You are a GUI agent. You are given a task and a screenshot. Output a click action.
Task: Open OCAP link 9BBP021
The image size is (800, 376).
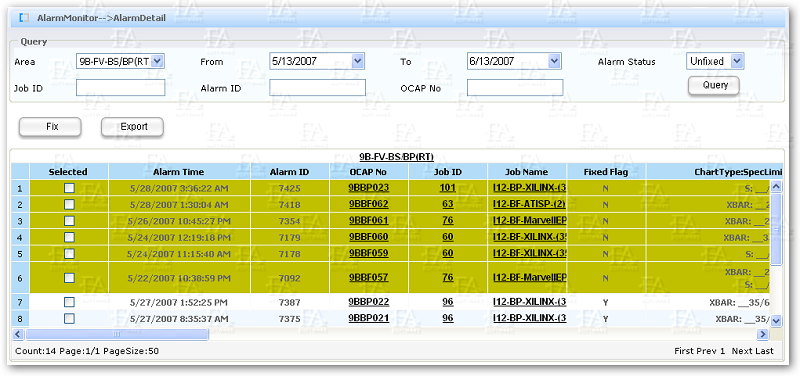(x=369, y=318)
